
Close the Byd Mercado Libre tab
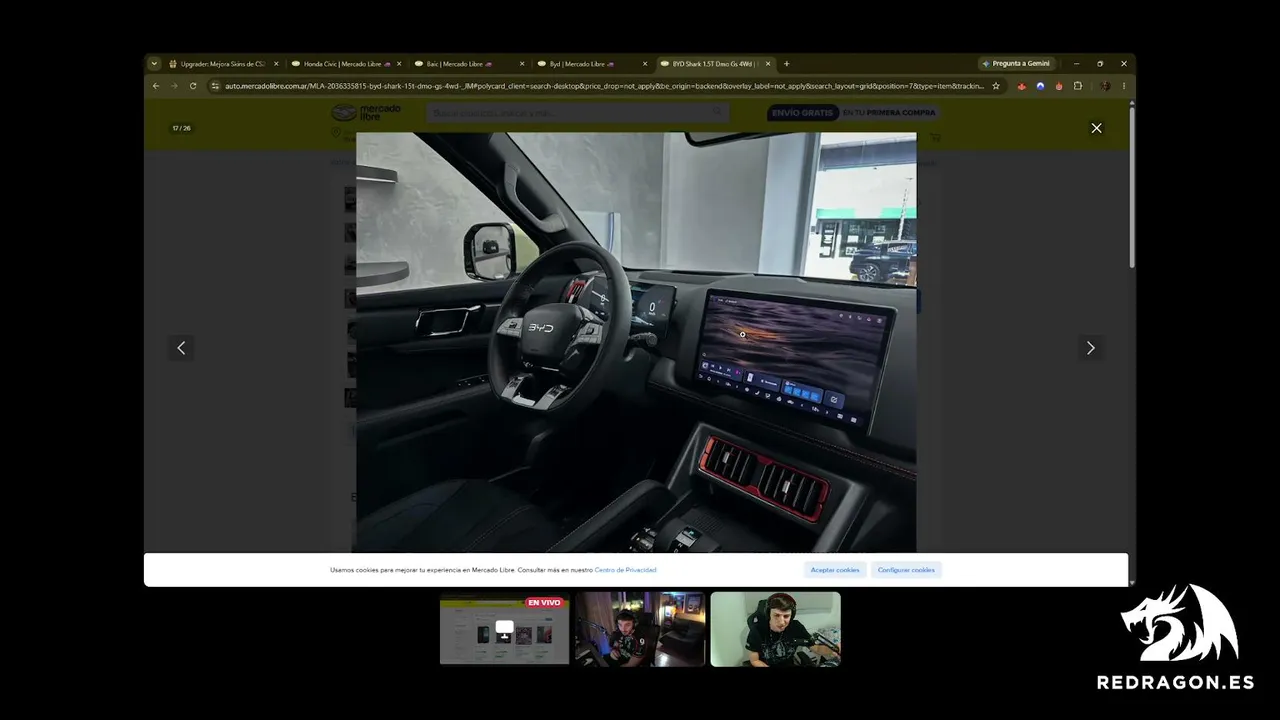coord(645,64)
